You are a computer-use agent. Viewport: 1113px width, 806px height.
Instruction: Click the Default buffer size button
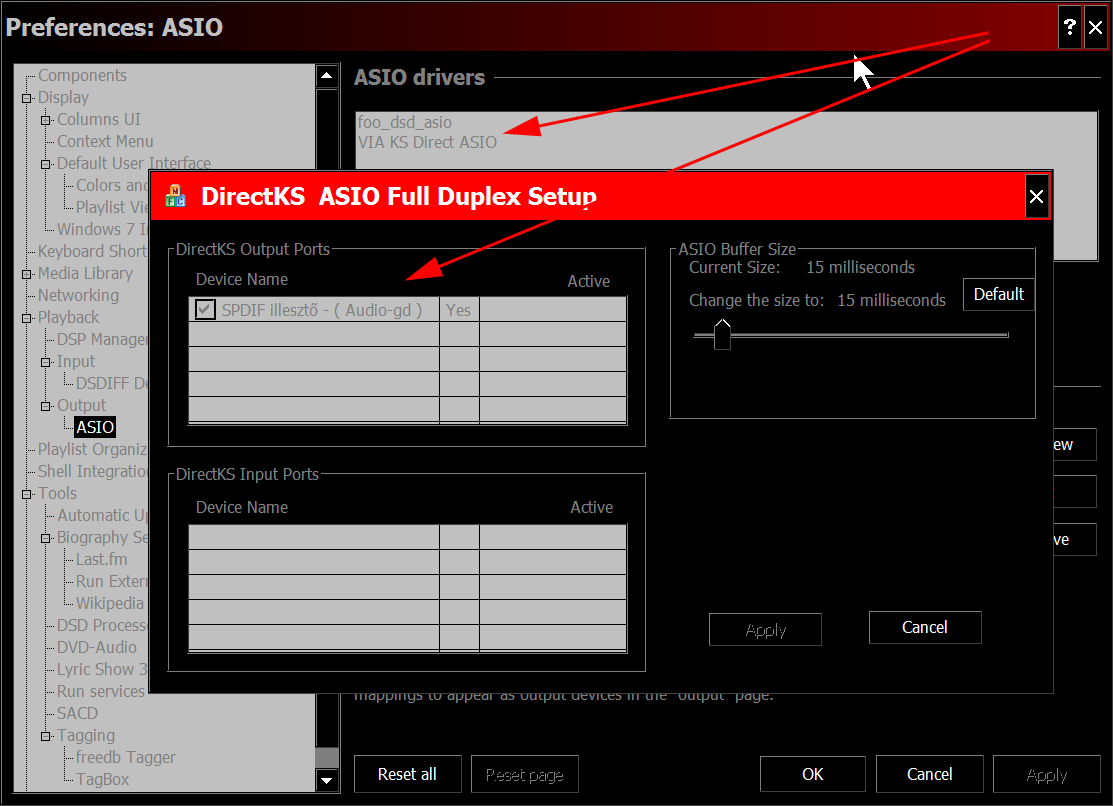[999, 294]
